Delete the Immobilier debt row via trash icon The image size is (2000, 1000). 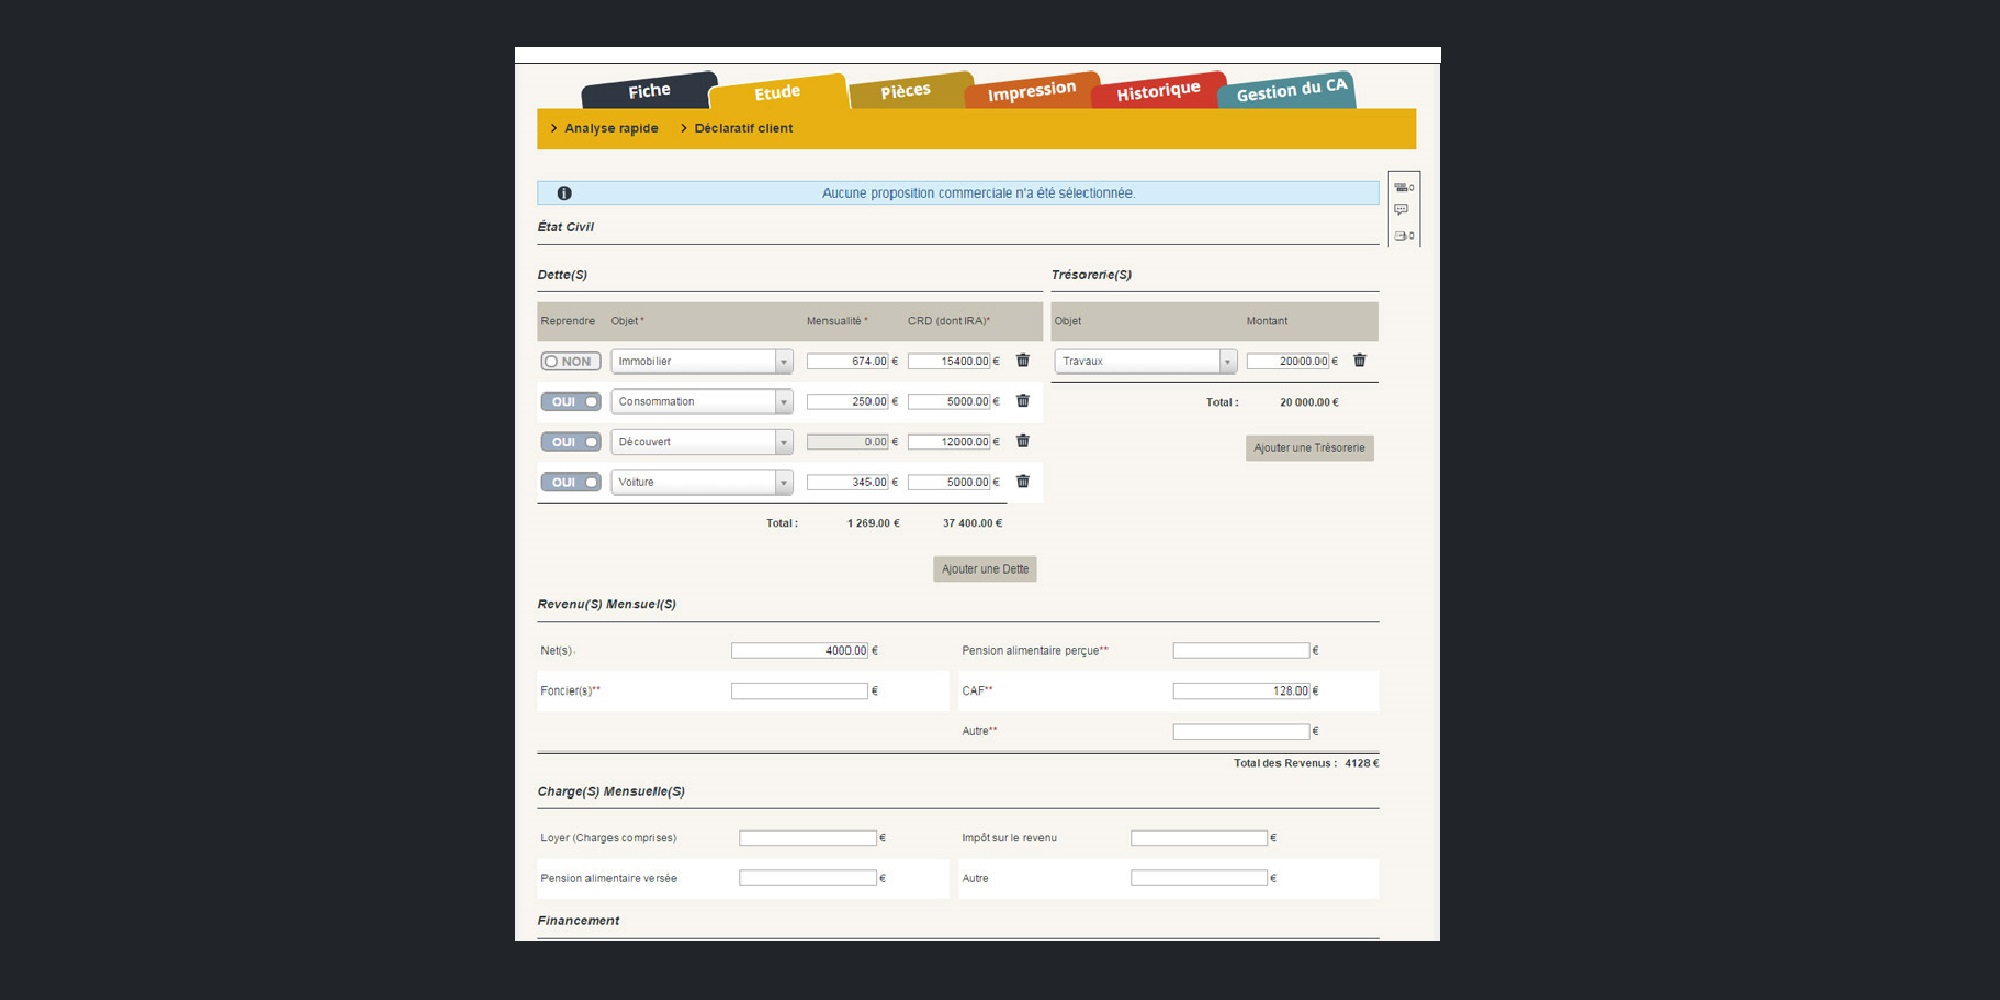click(1023, 360)
